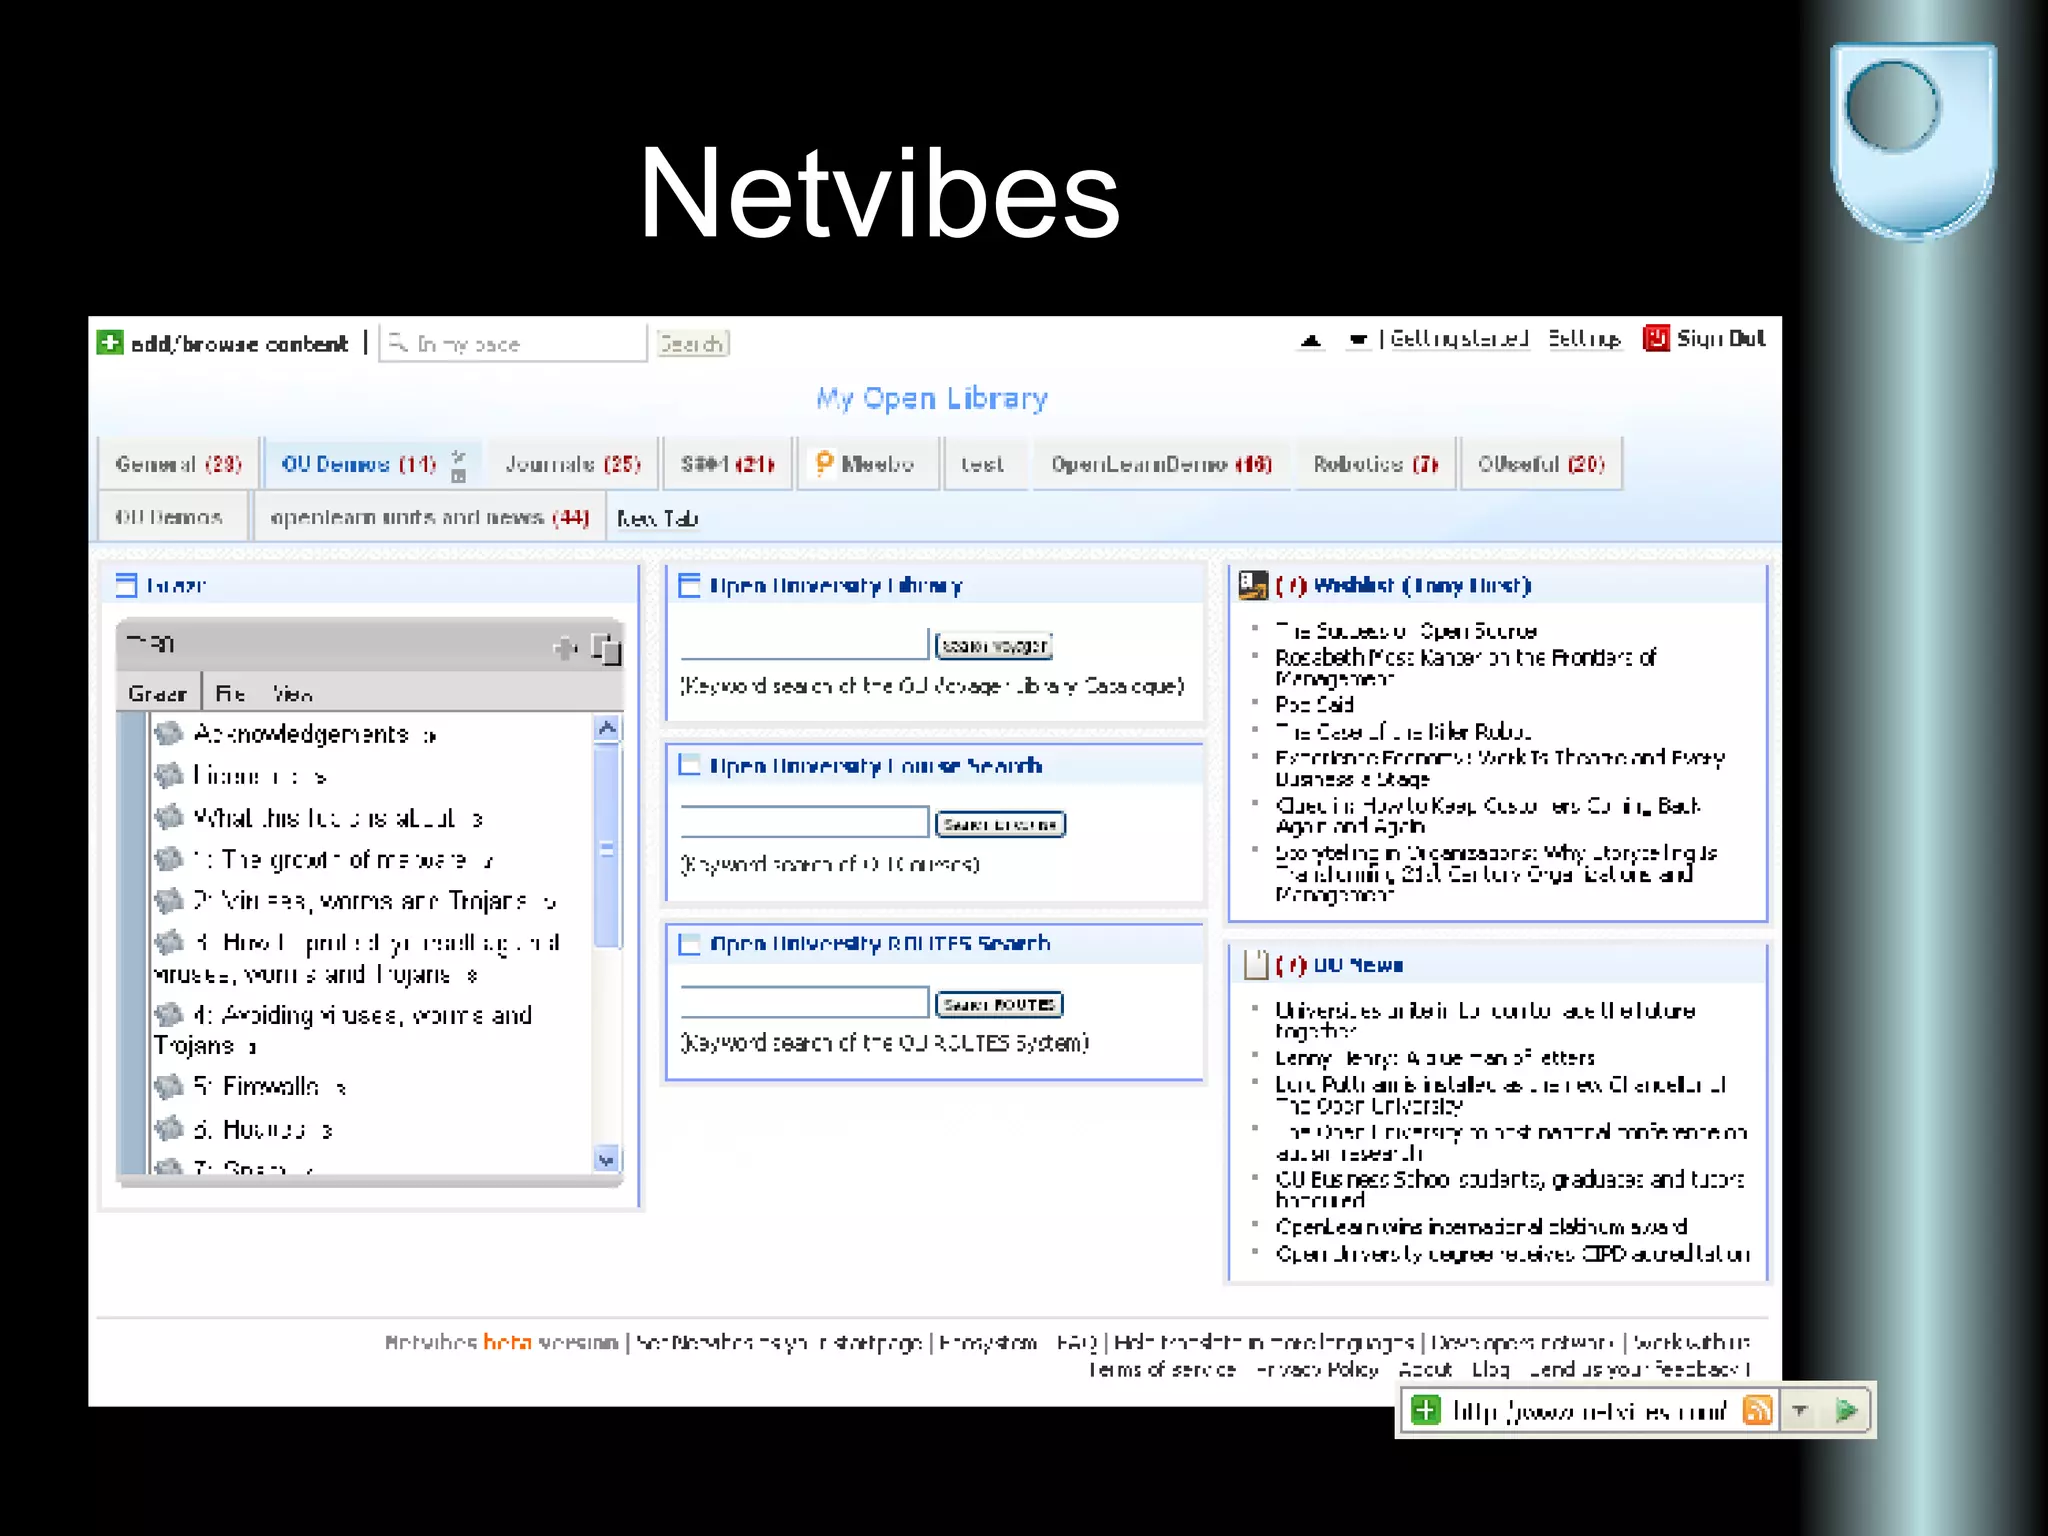Click the Open University Library widget icon
Image resolution: width=2048 pixels, height=1536 pixels.
[x=689, y=585]
